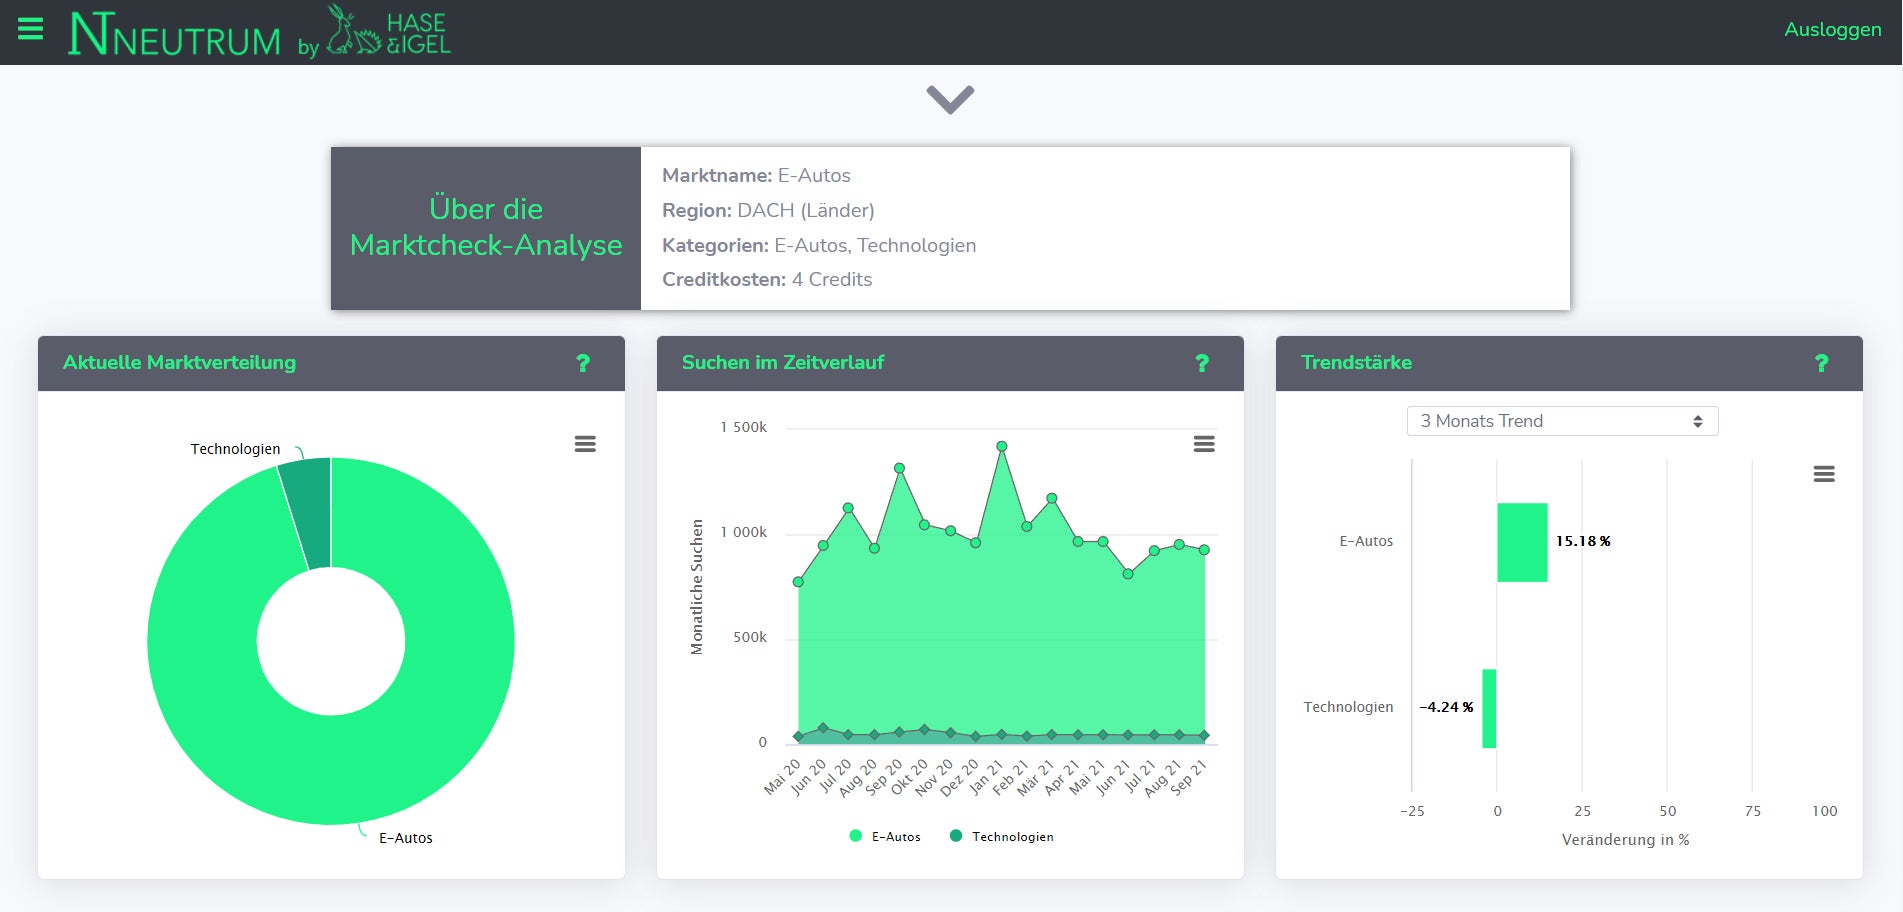Click the Technologien label on donut chart
This screenshot has width=1903, height=912.
[x=235, y=449]
